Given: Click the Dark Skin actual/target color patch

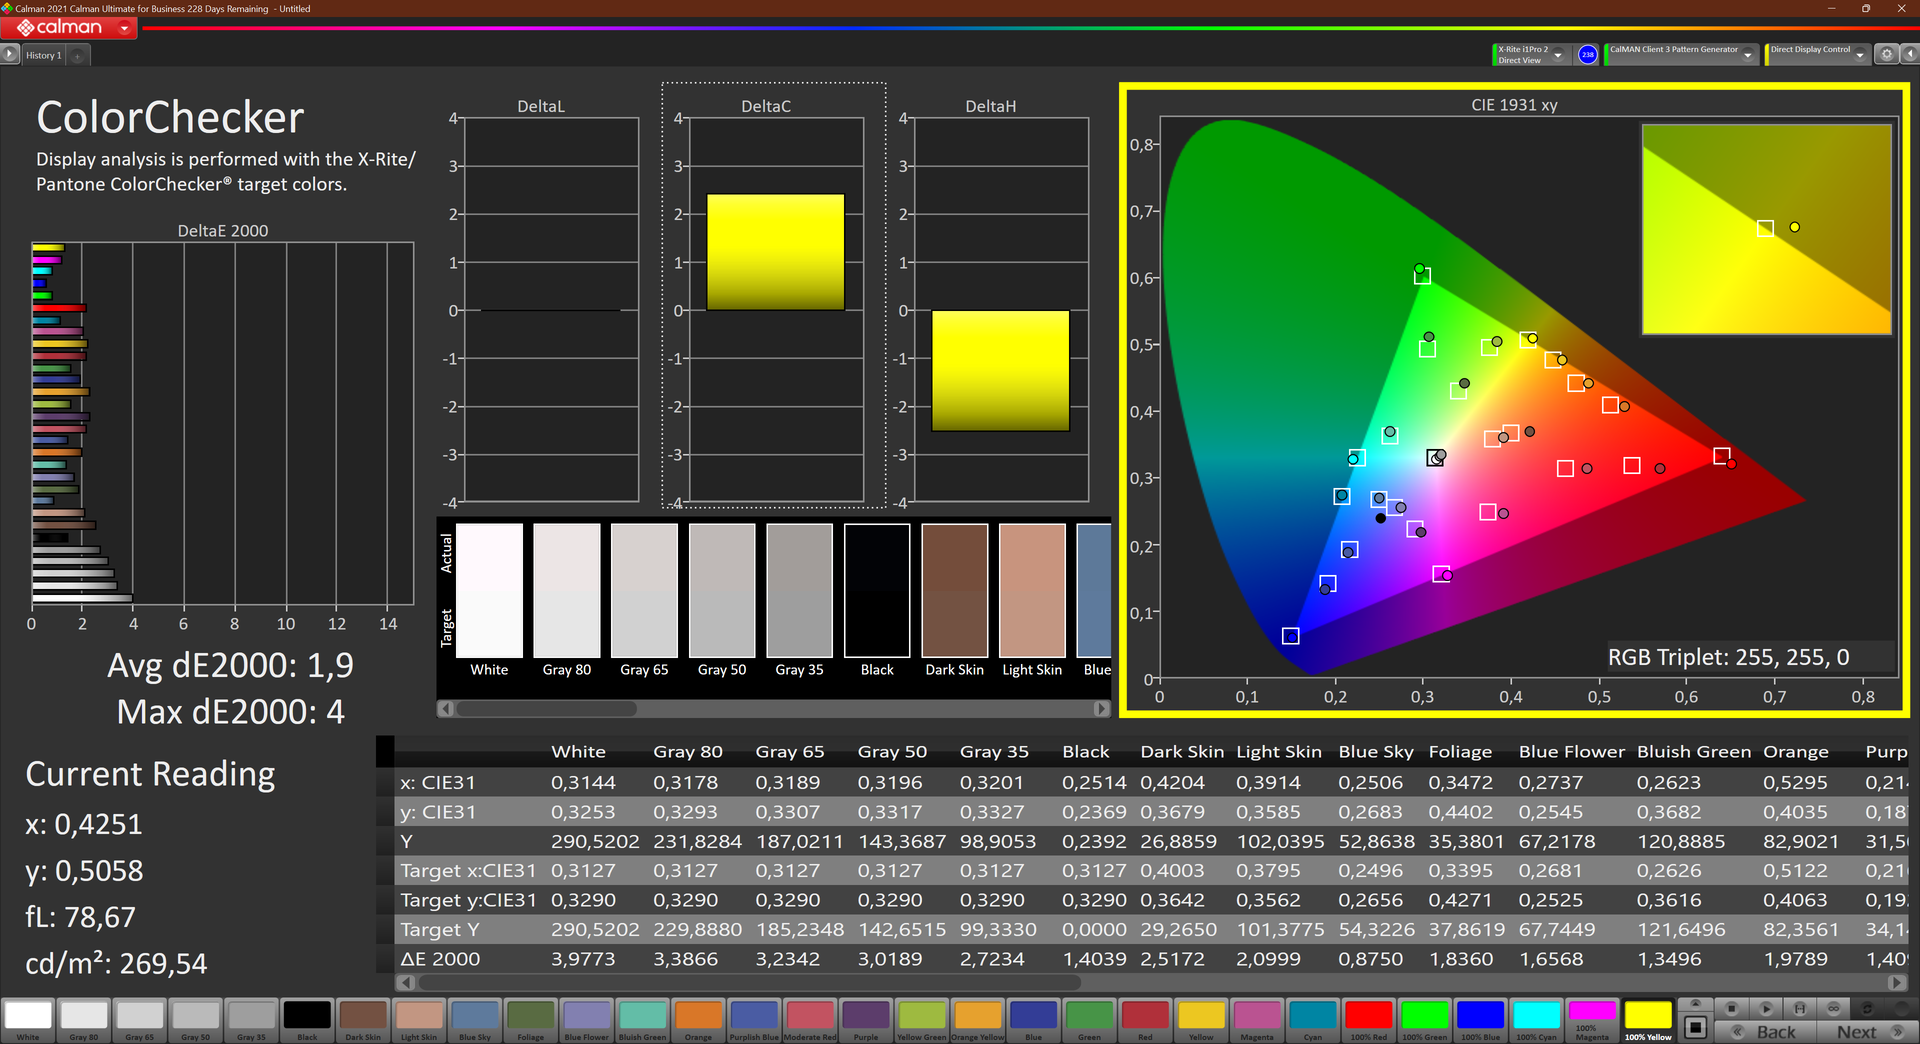Looking at the screenshot, I should [x=954, y=591].
